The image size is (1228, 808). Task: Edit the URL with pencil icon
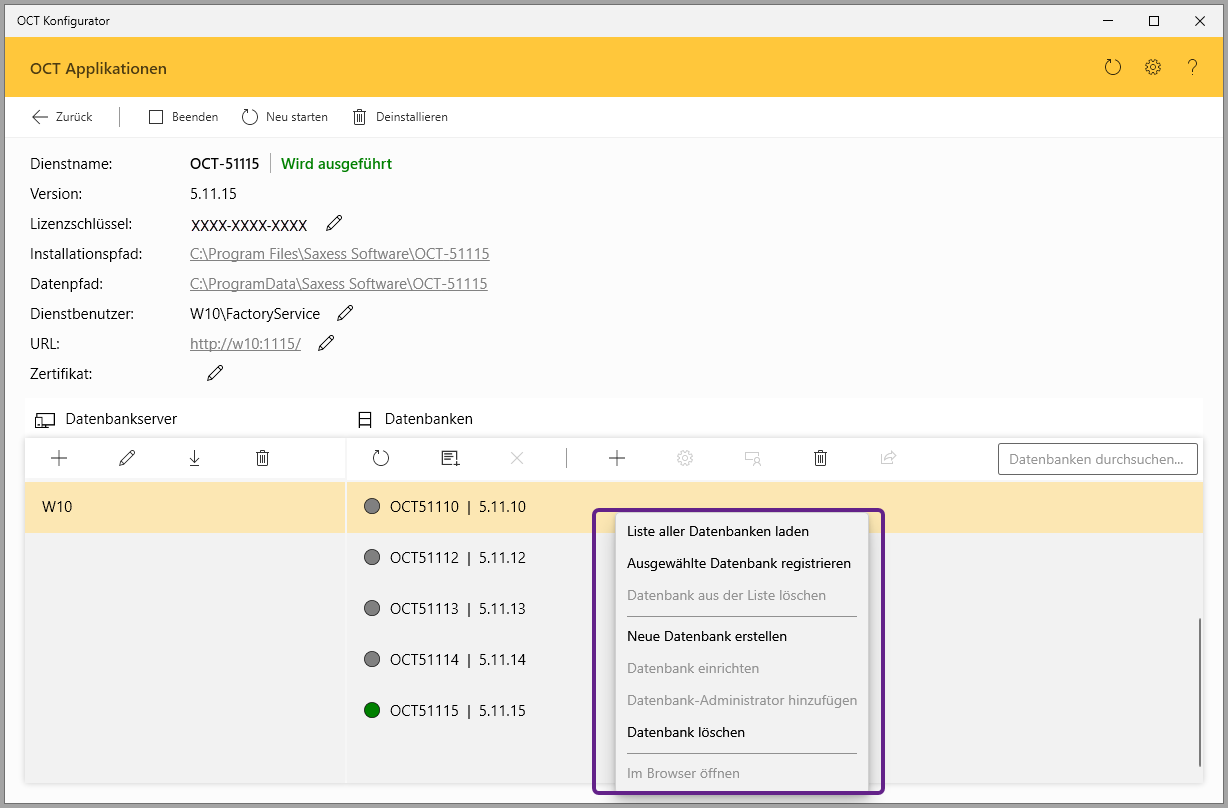(x=326, y=343)
